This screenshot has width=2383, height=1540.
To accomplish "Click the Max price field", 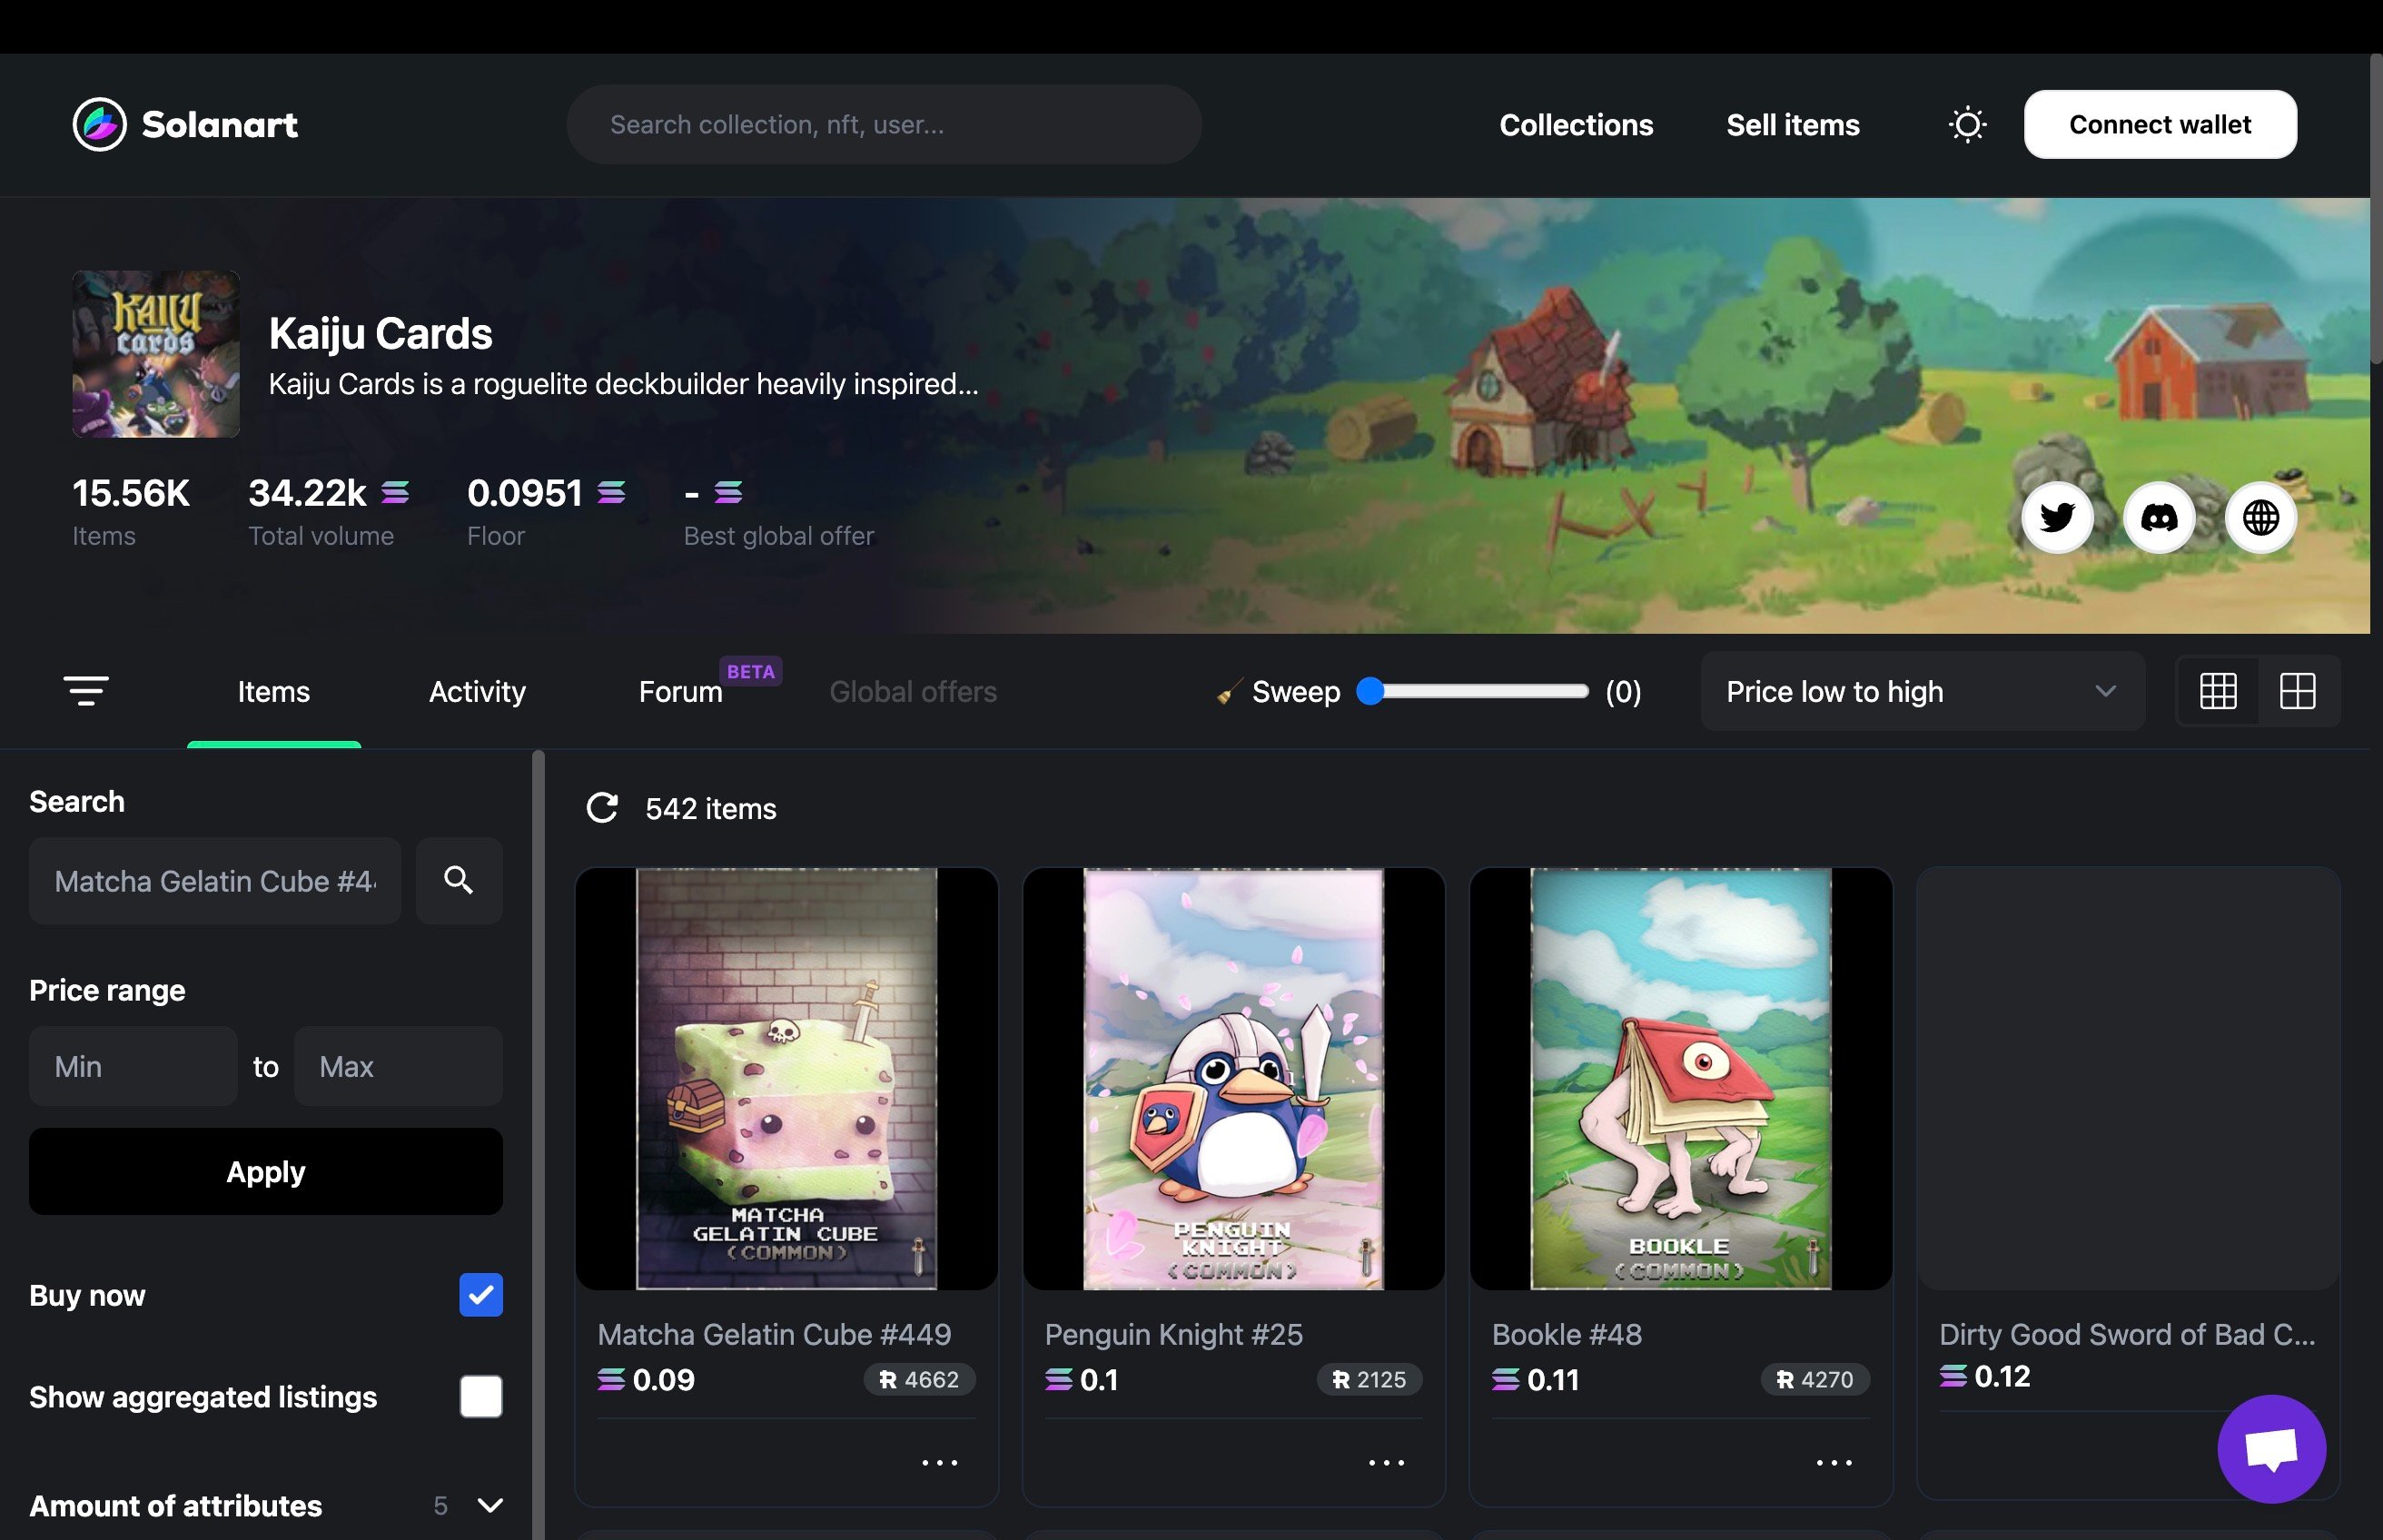I will pos(398,1066).
